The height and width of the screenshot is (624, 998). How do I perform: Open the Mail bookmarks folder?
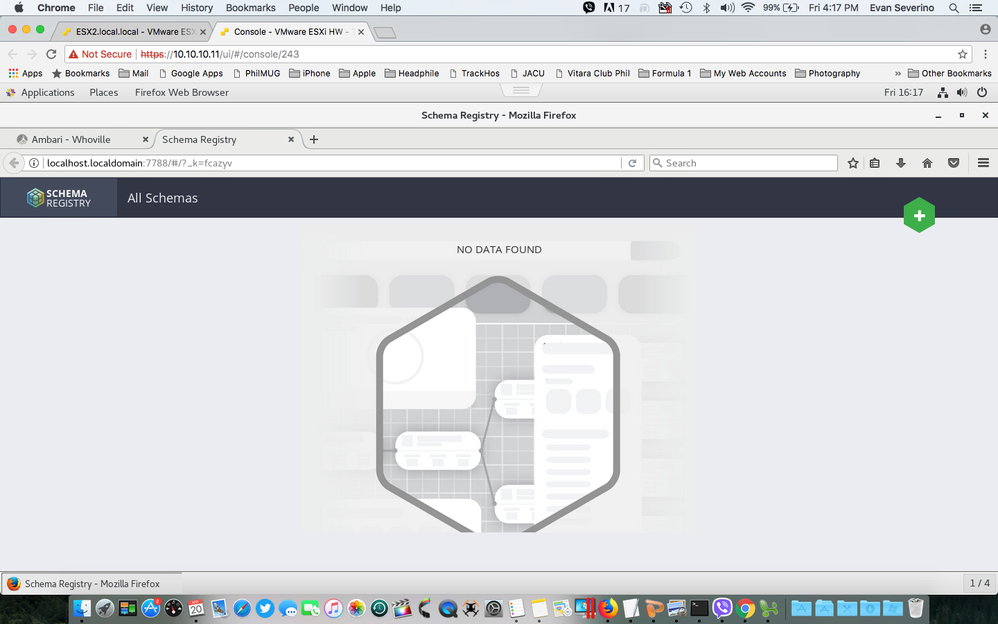tap(134, 73)
